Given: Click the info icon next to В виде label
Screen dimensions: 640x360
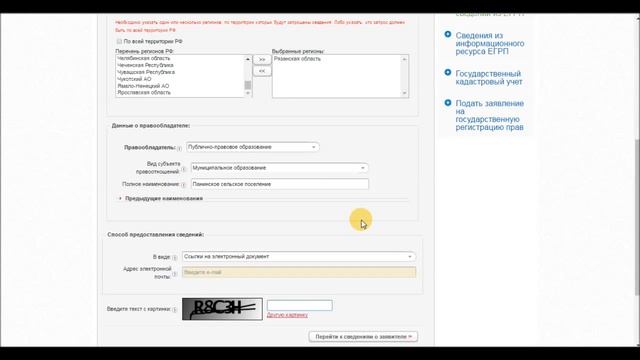Looking at the screenshot, I should click(x=175, y=258).
